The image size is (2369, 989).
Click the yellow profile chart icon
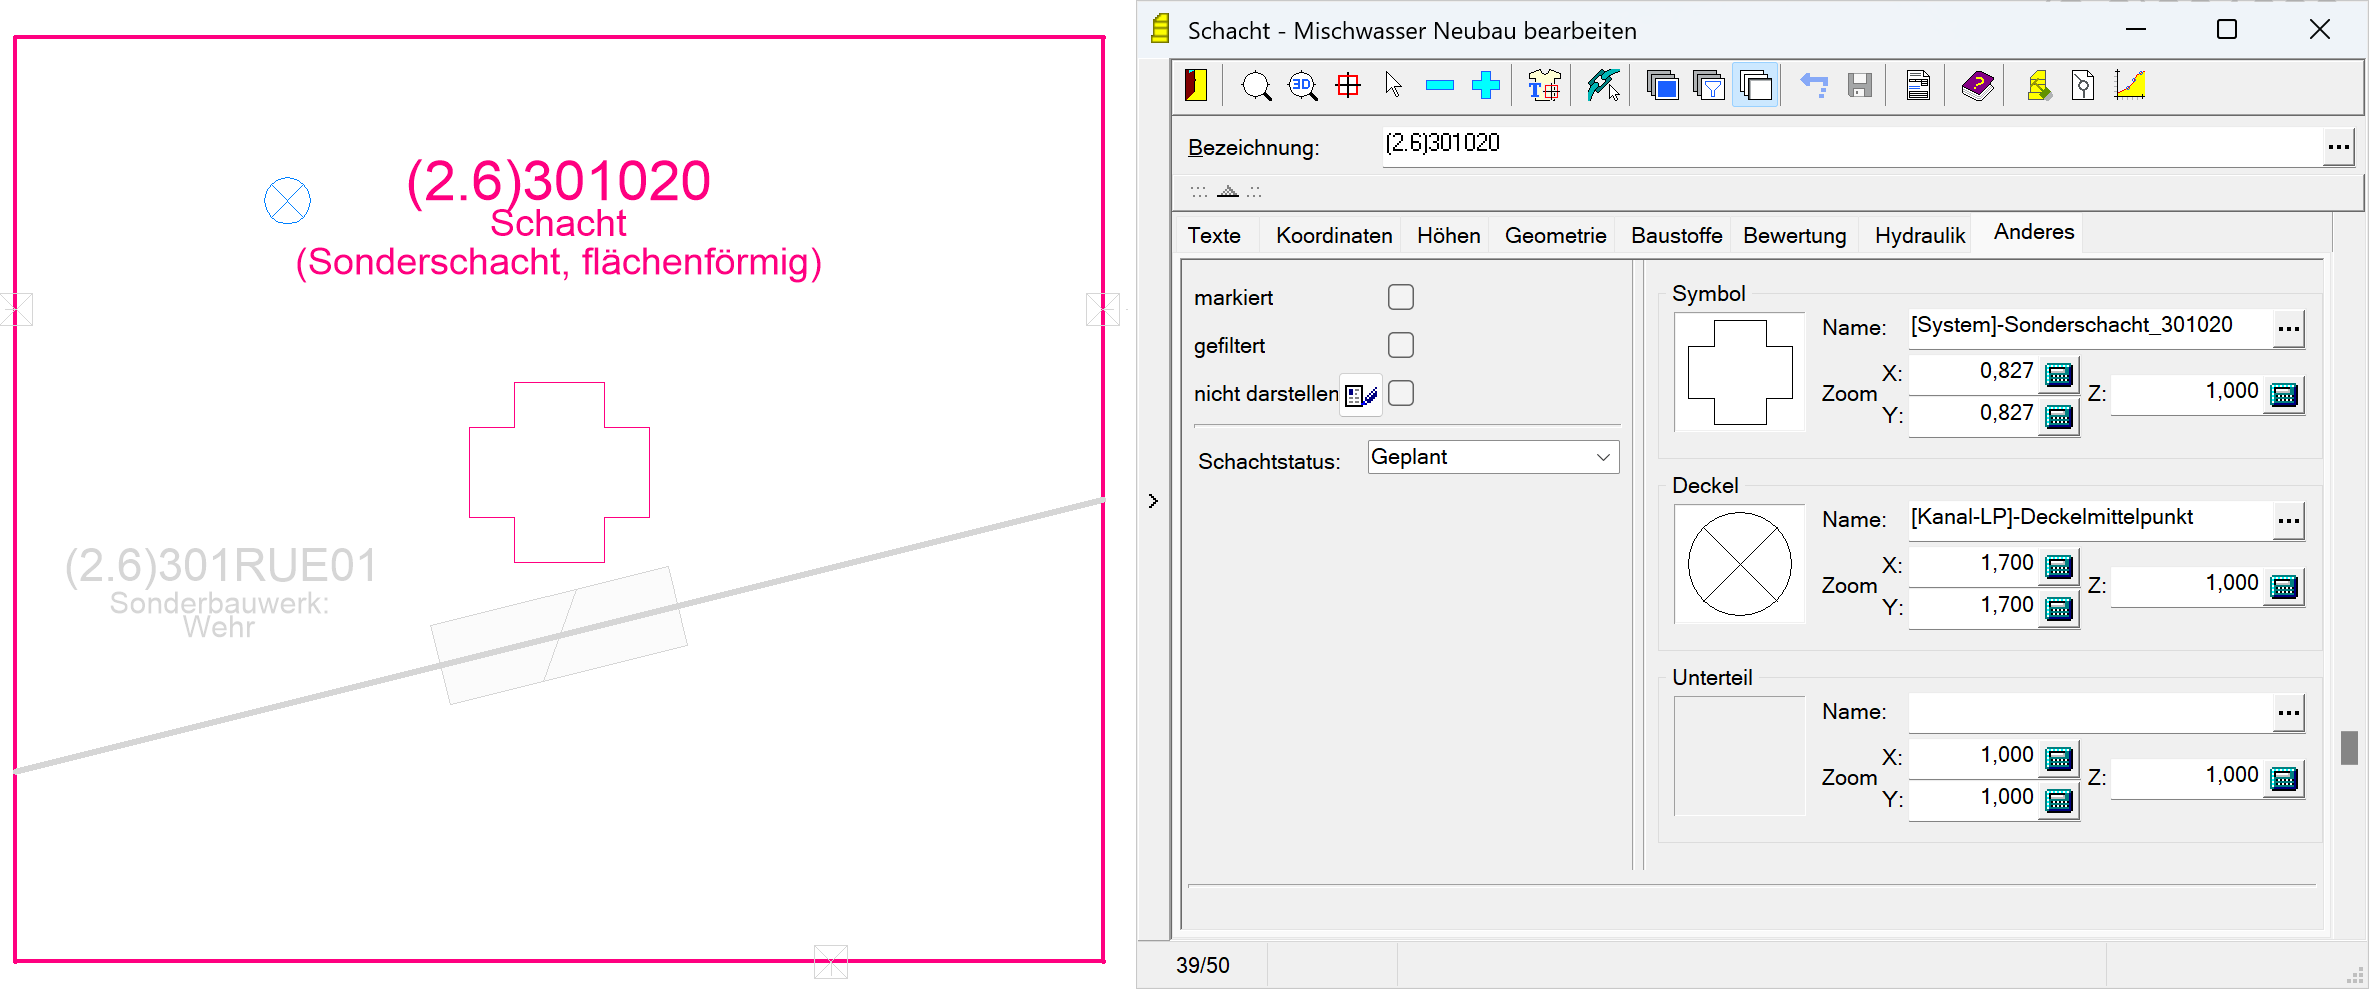[x=2130, y=86]
